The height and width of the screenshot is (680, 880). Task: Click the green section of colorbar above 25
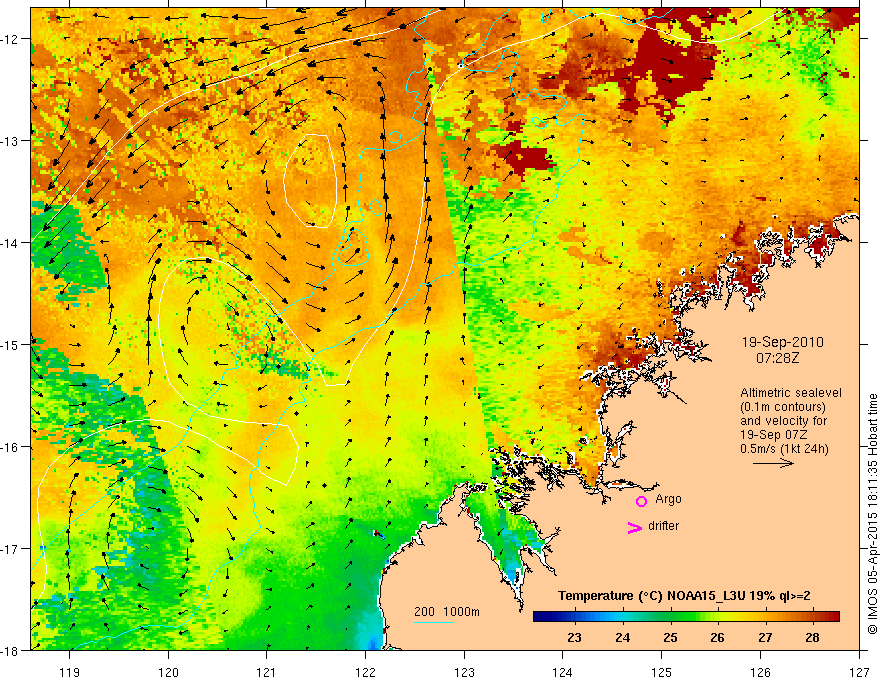[671, 617]
